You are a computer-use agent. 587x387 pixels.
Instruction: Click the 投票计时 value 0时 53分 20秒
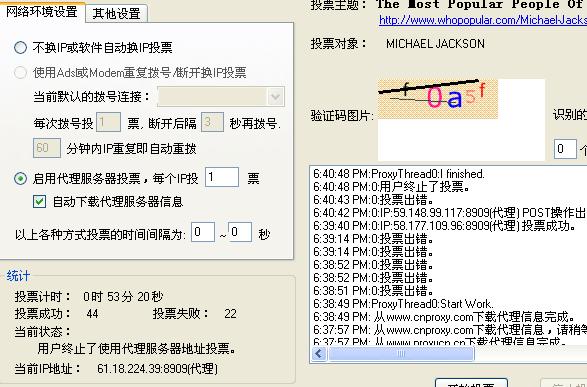[123, 297]
